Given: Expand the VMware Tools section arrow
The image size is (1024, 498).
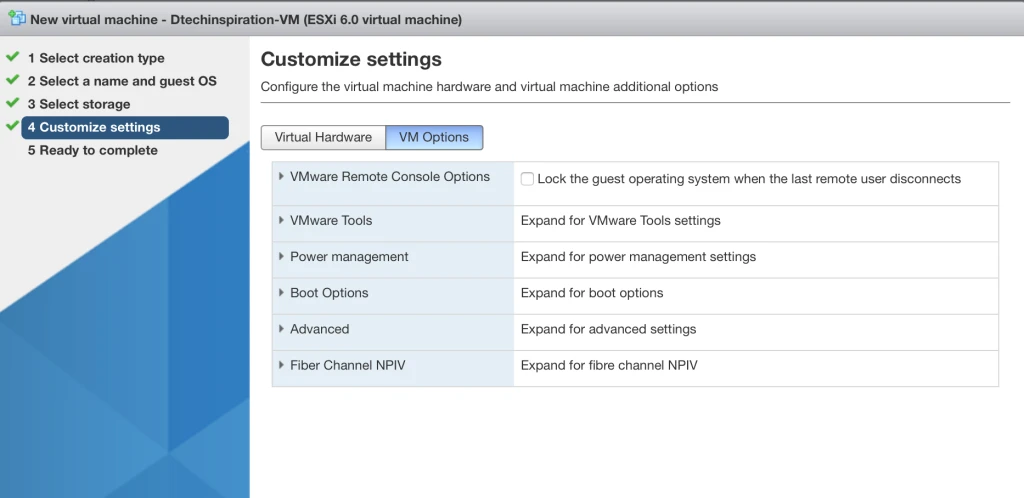Looking at the screenshot, I should point(281,220).
